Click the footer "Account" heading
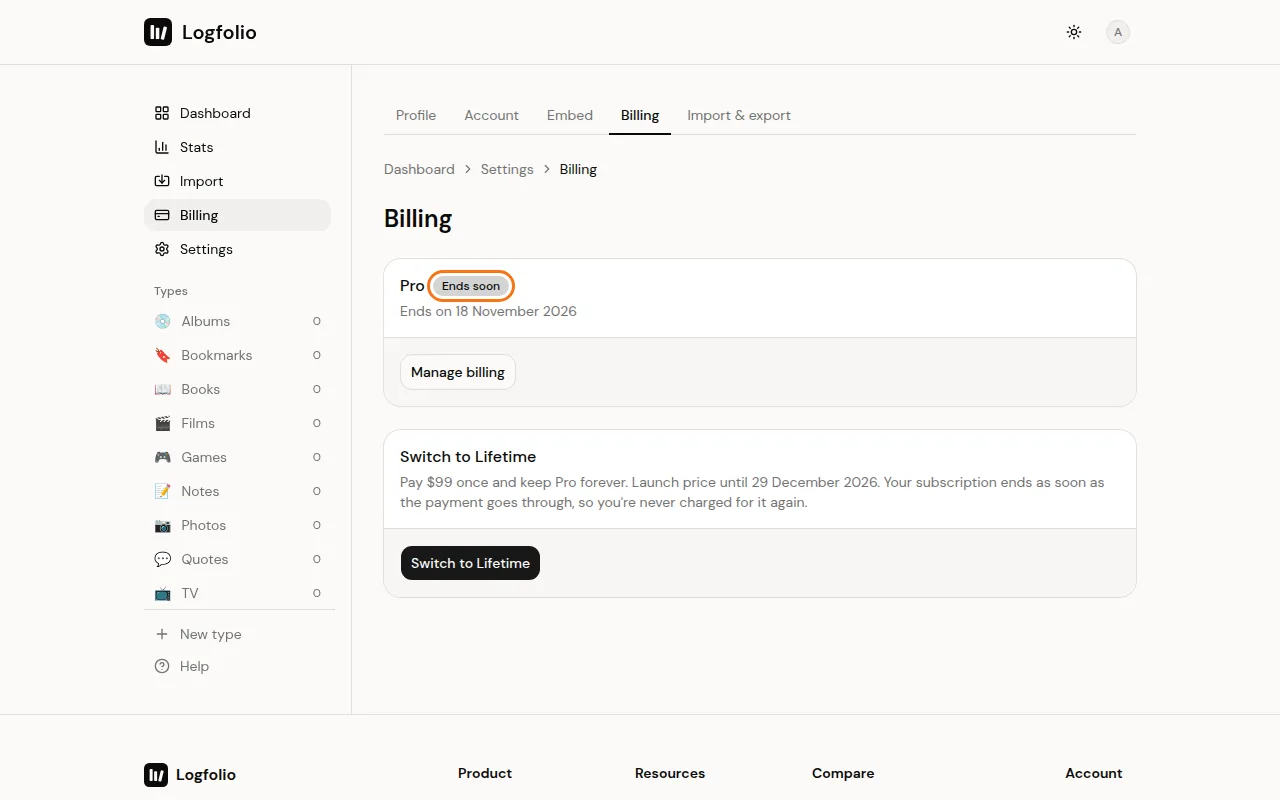The image size is (1280, 800). [x=1094, y=773]
